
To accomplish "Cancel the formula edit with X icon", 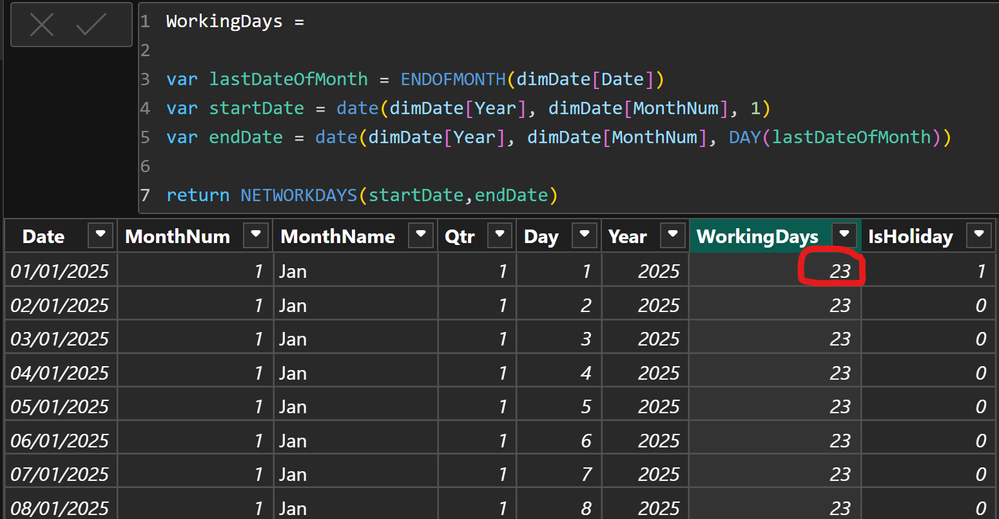I will (41, 25).
